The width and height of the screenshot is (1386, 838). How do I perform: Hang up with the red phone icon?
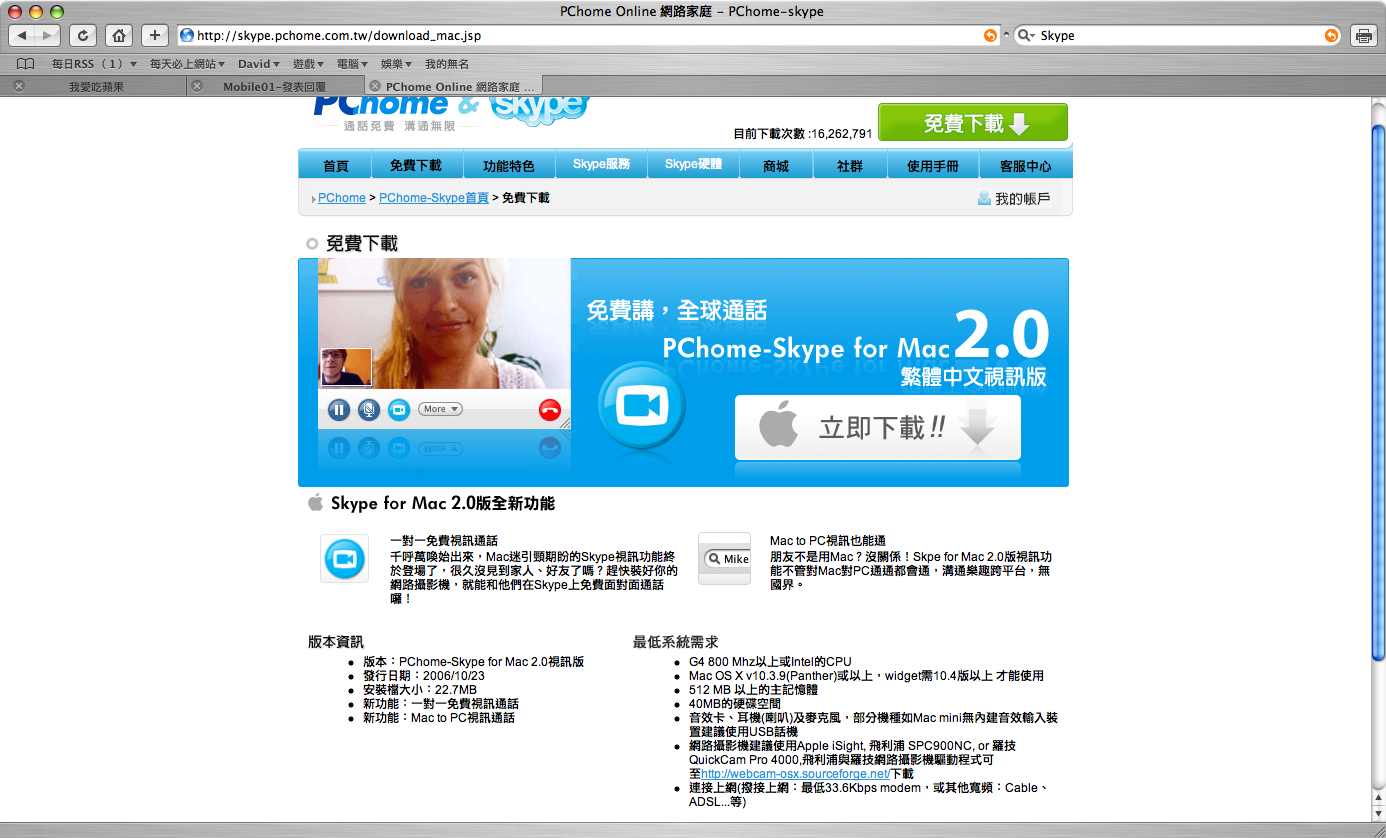click(x=550, y=409)
